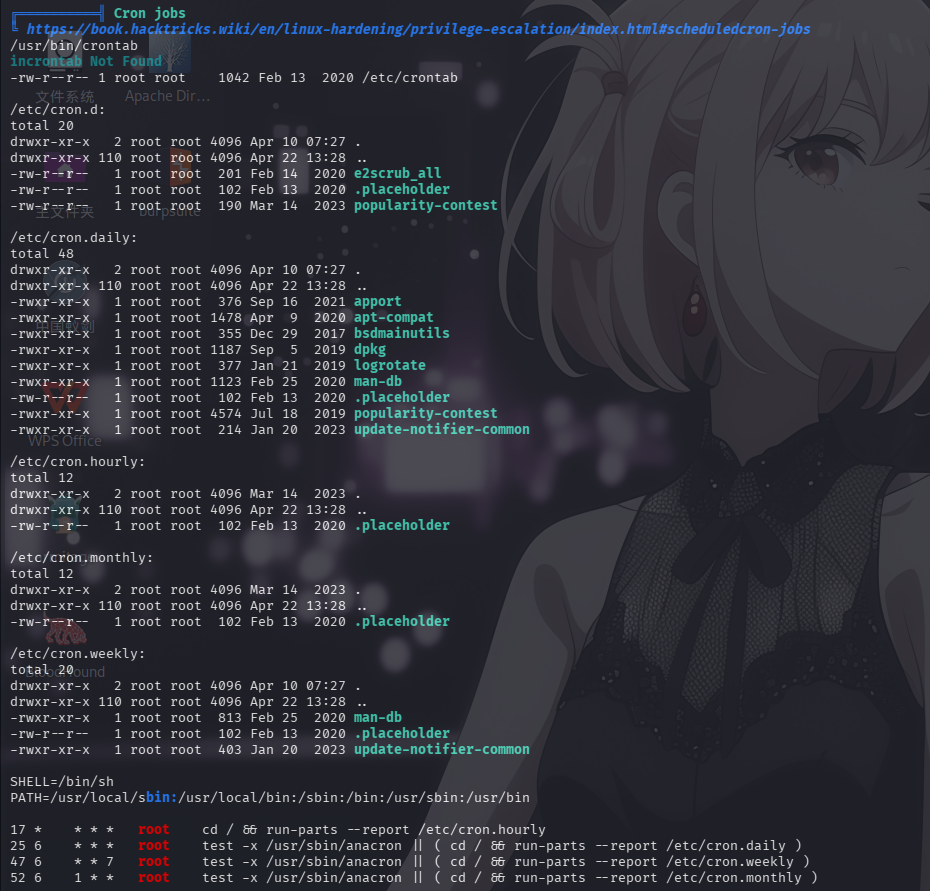Click popularity-contest entry with size 4574
Viewport: 930px width, 891px height.
click(425, 413)
